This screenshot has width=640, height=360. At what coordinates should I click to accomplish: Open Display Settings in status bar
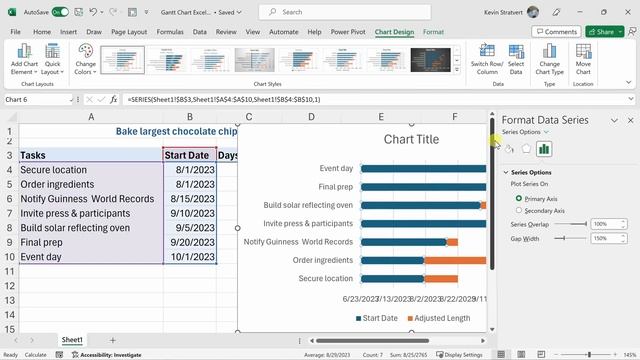click(x=459, y=355)
